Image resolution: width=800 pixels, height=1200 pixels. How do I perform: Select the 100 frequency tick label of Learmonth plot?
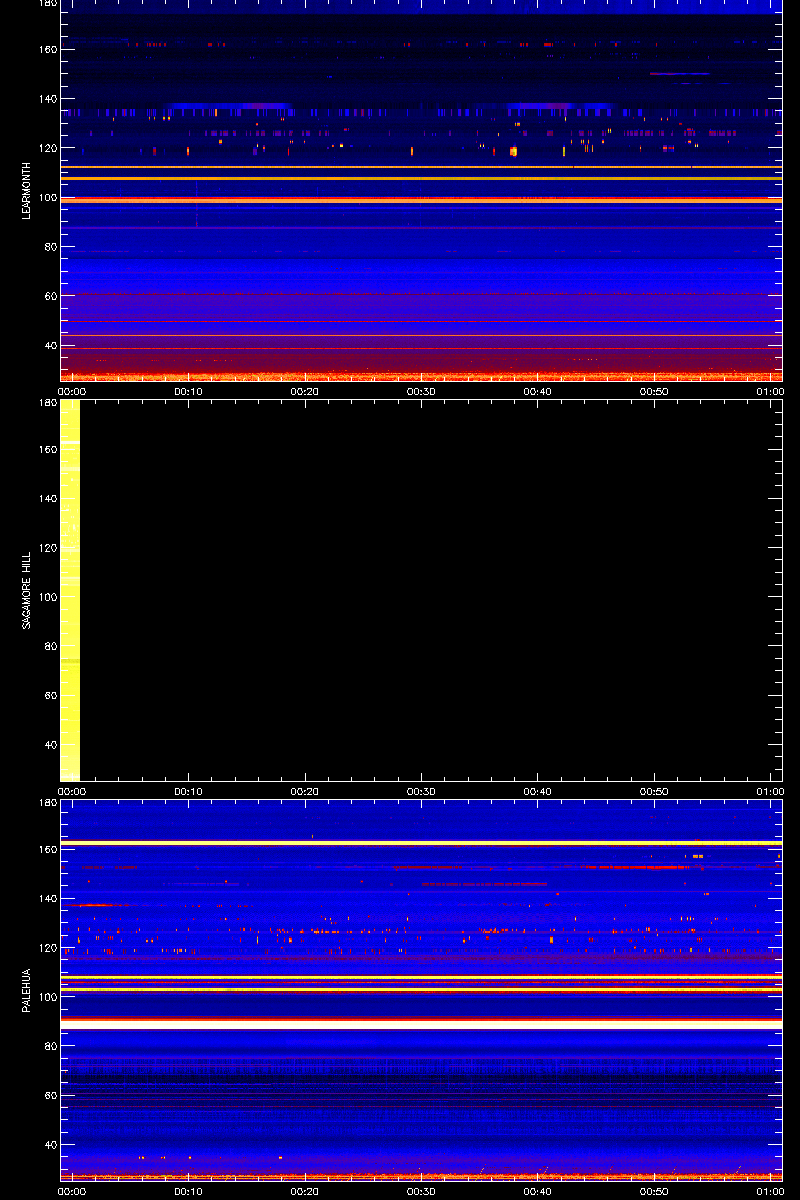pyautogui.click(x=48, y=198)
